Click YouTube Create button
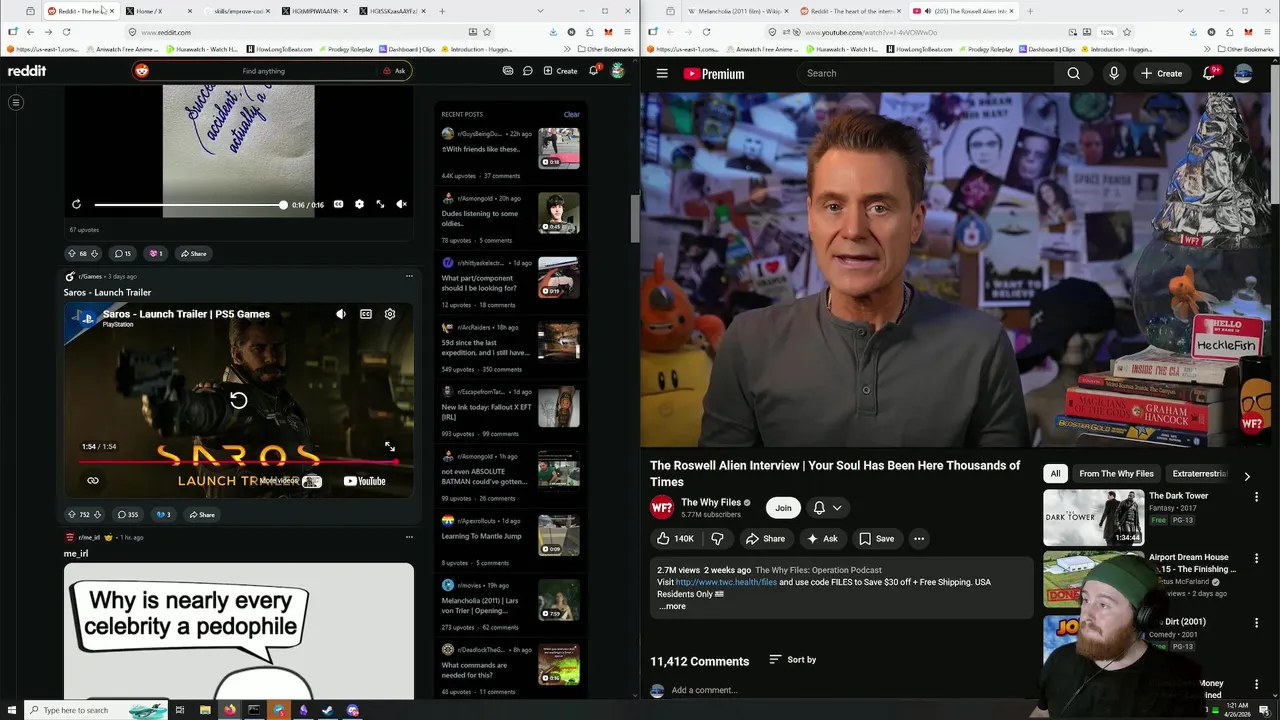The height and width of the screenshot is (720, 1280). 1161,73
